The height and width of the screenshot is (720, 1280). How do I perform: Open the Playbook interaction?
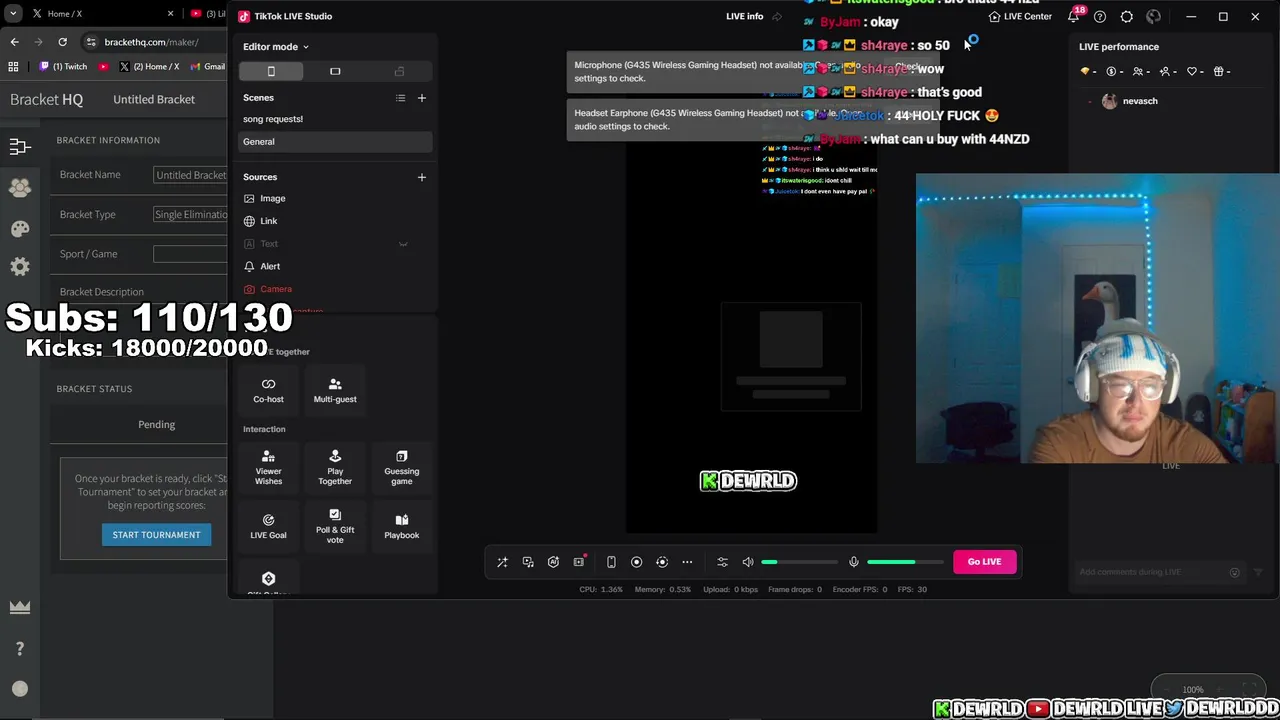point(401,527)
